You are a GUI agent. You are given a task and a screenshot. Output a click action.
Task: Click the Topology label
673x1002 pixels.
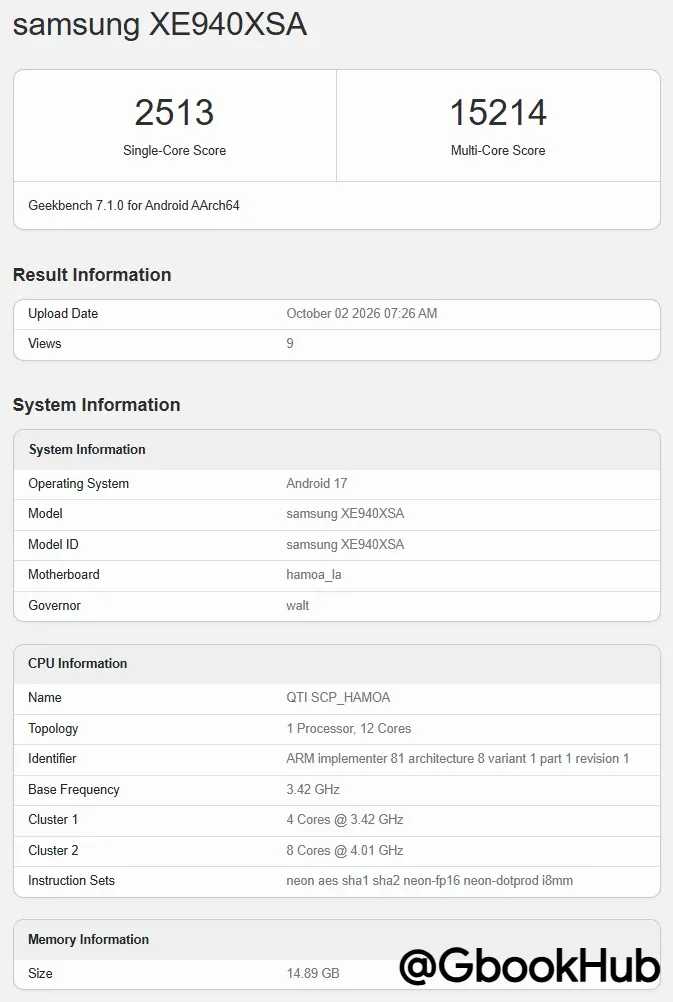[53, 728]
